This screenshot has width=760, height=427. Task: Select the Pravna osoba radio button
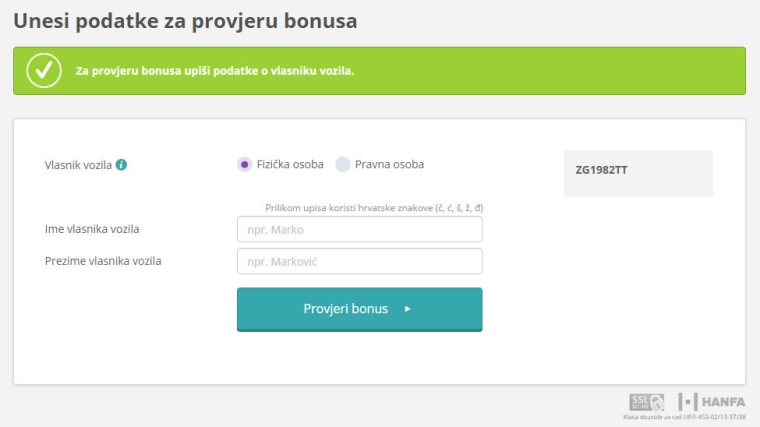343,165
